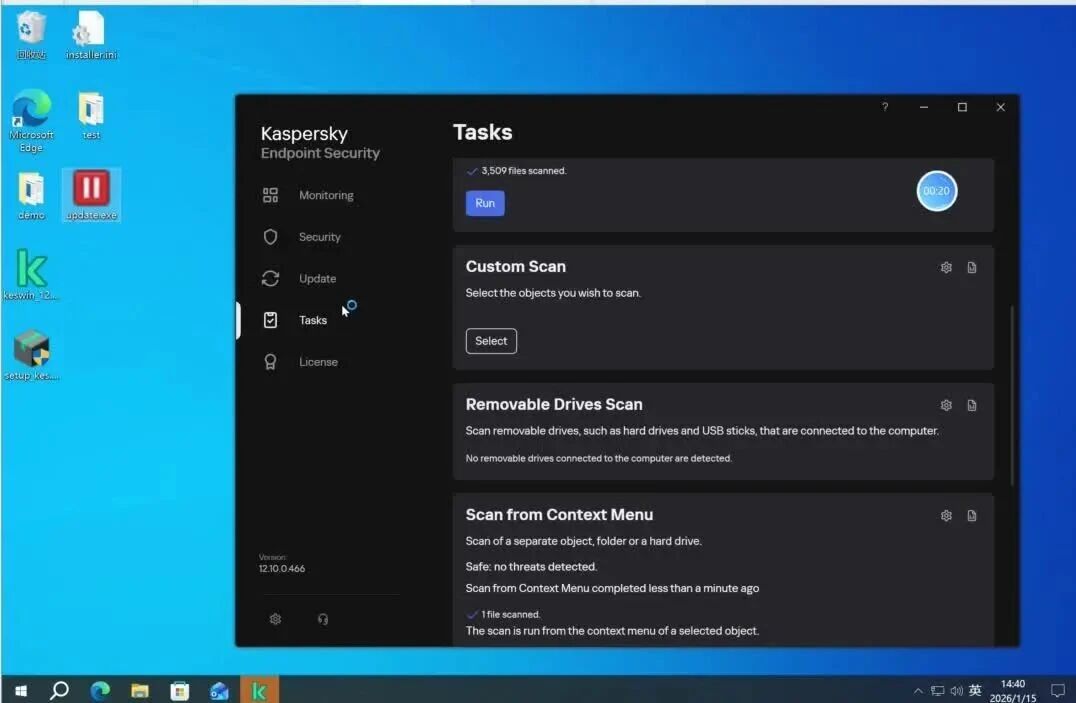
Task: Click the network tray icon
Action: pos(937,691)
